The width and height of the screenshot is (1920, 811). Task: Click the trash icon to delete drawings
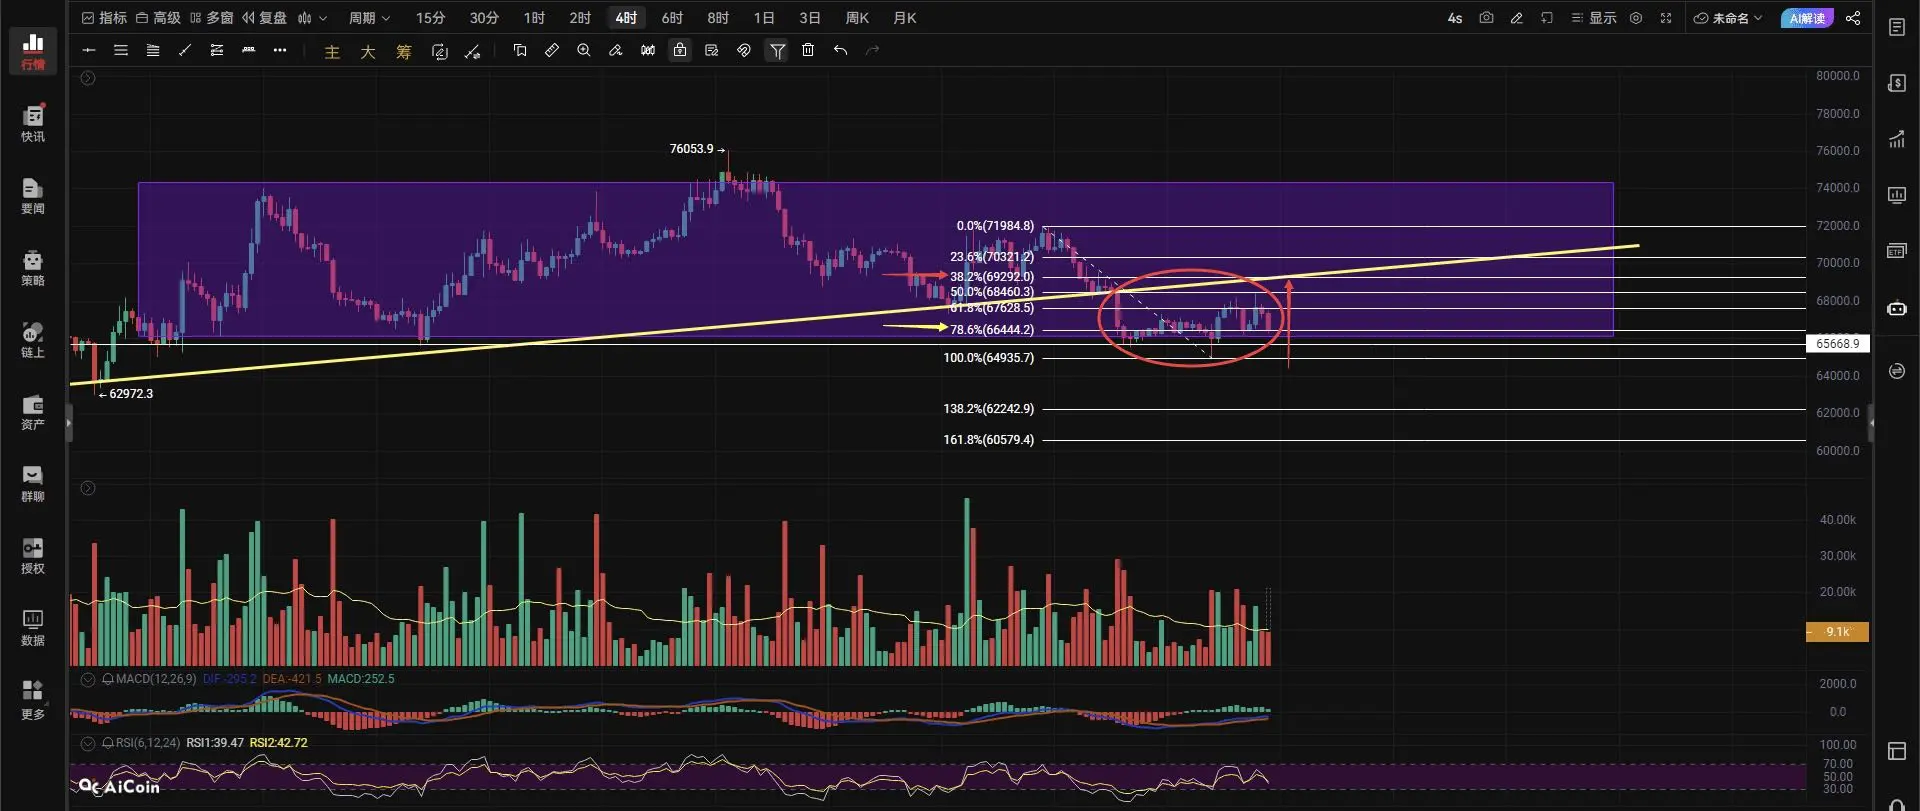[808, 50]
